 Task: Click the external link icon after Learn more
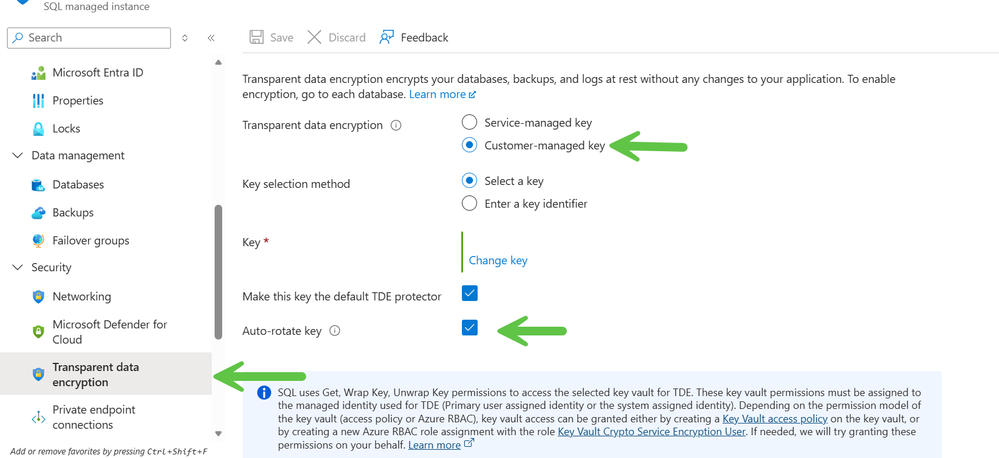[472, 95]
